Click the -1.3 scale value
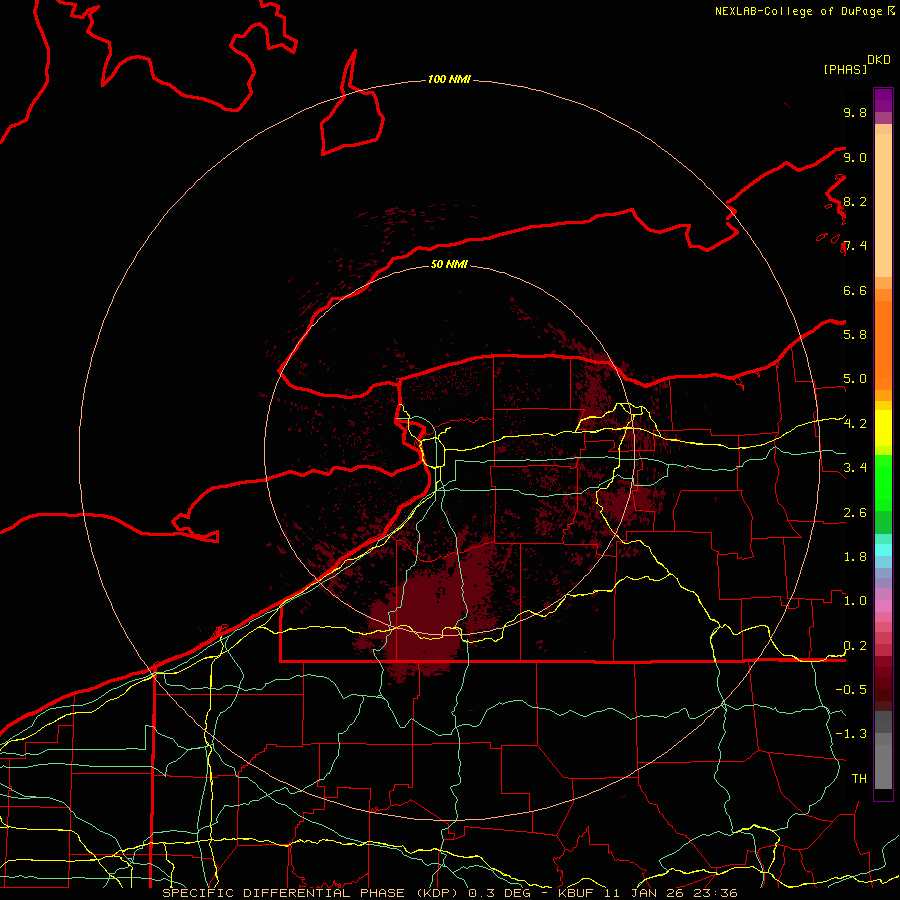Screen dimensions: 900x900 851,734
